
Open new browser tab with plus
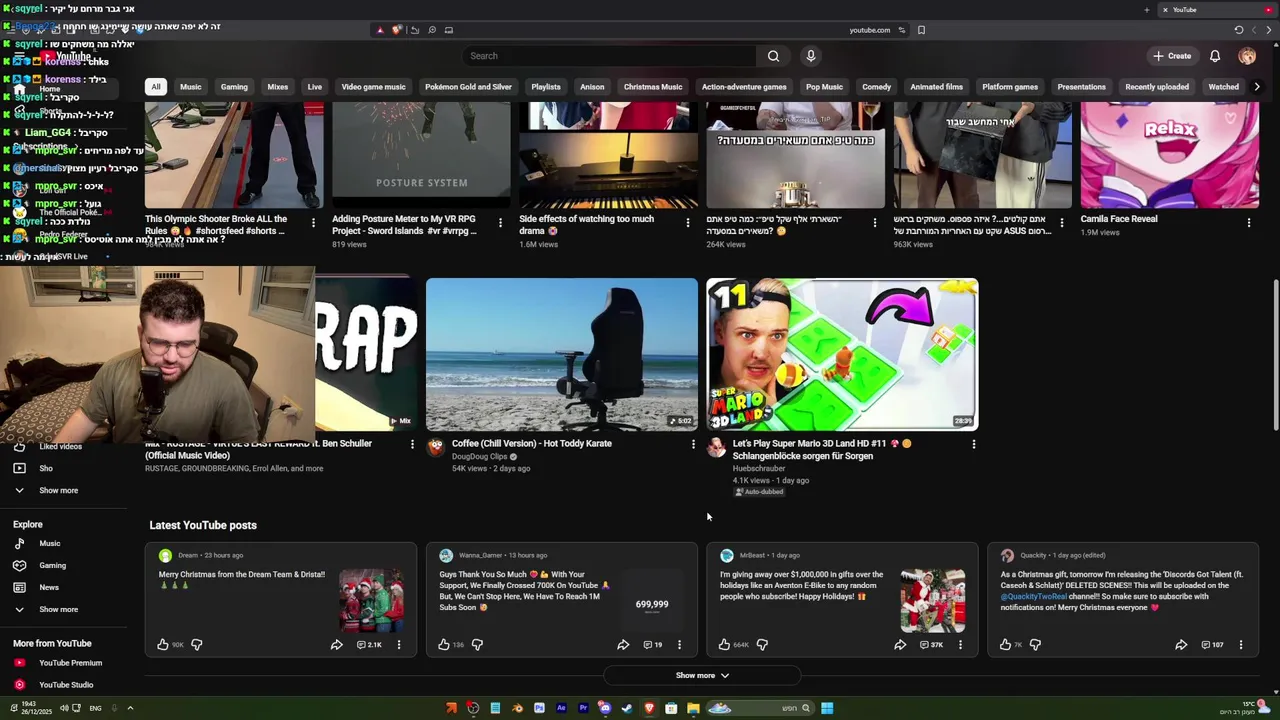click(x=1147, y=10)
